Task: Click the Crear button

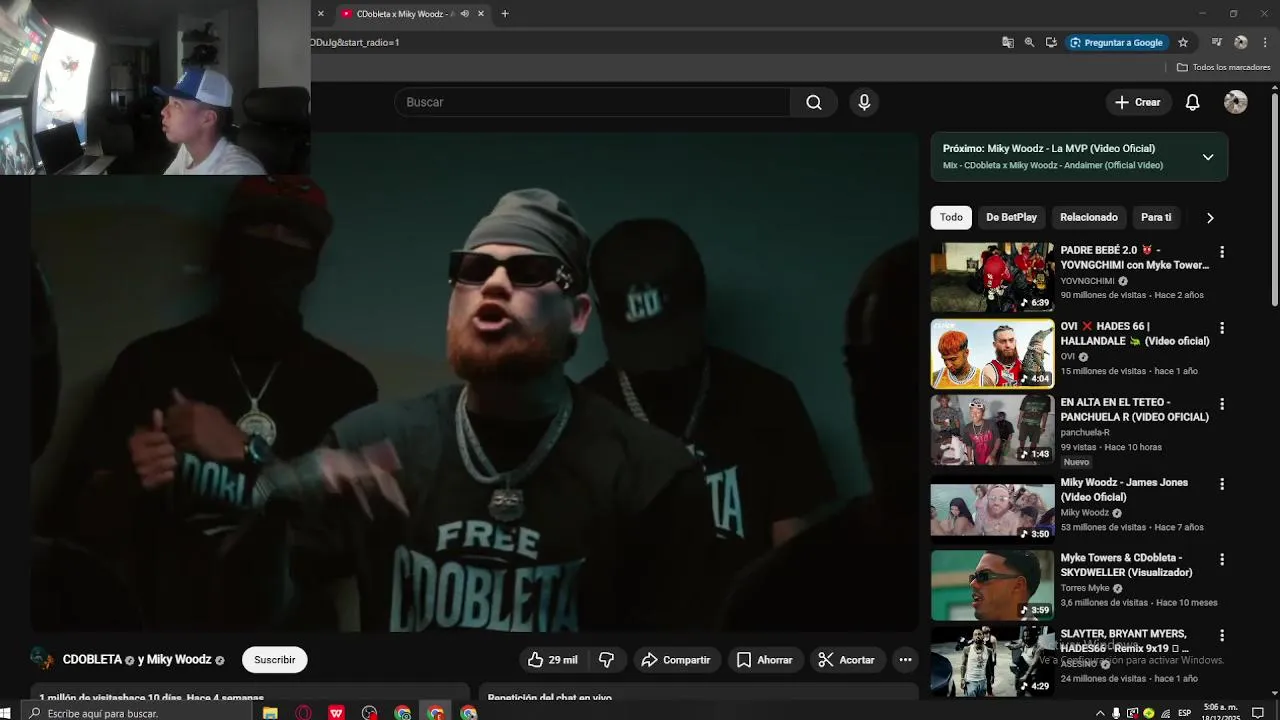Action: click(x=1138, y=102)
